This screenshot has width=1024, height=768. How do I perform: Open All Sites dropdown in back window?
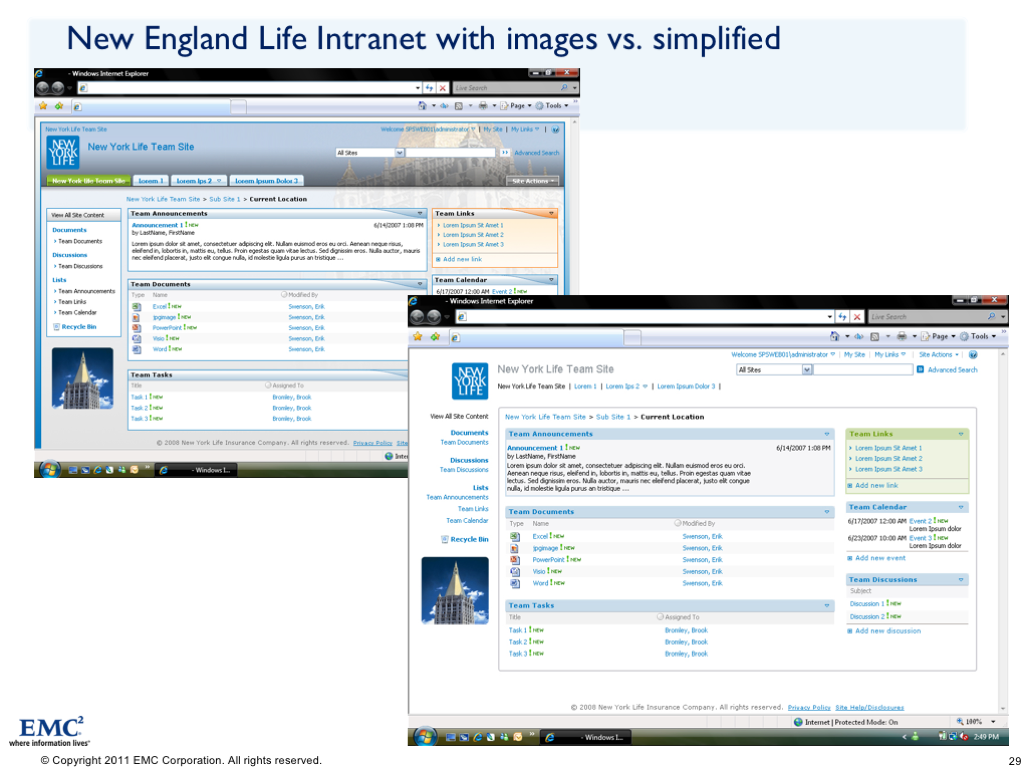point(400,153)
